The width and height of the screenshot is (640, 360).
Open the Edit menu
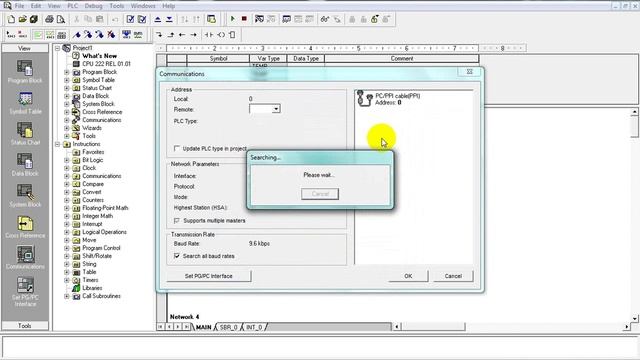pyautogui.click(x=36, y=6)
